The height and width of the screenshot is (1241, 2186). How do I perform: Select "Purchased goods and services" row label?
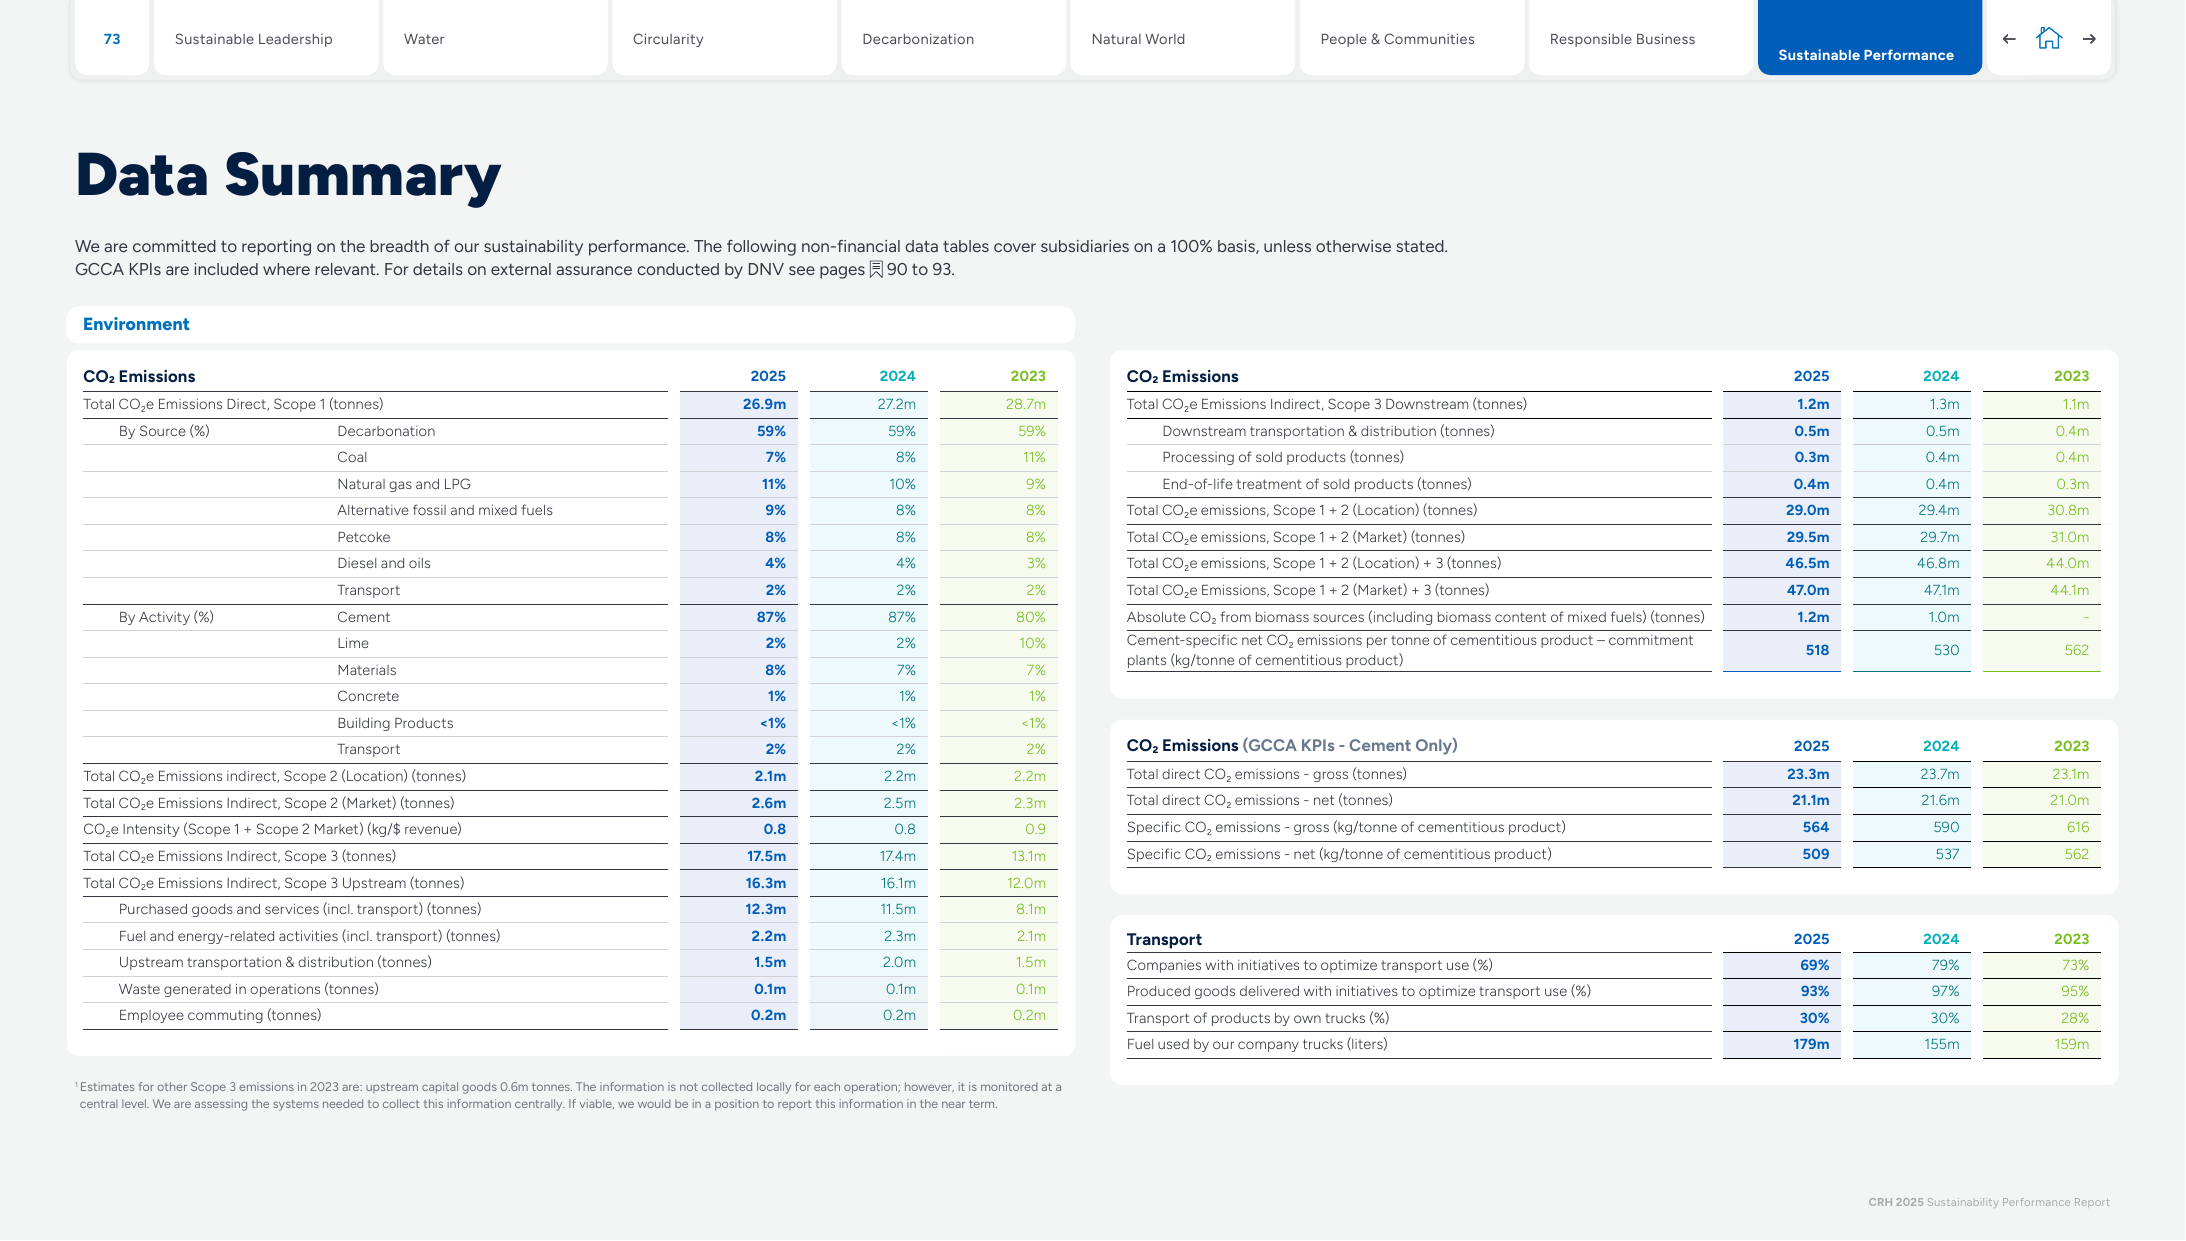coord(300,909)
